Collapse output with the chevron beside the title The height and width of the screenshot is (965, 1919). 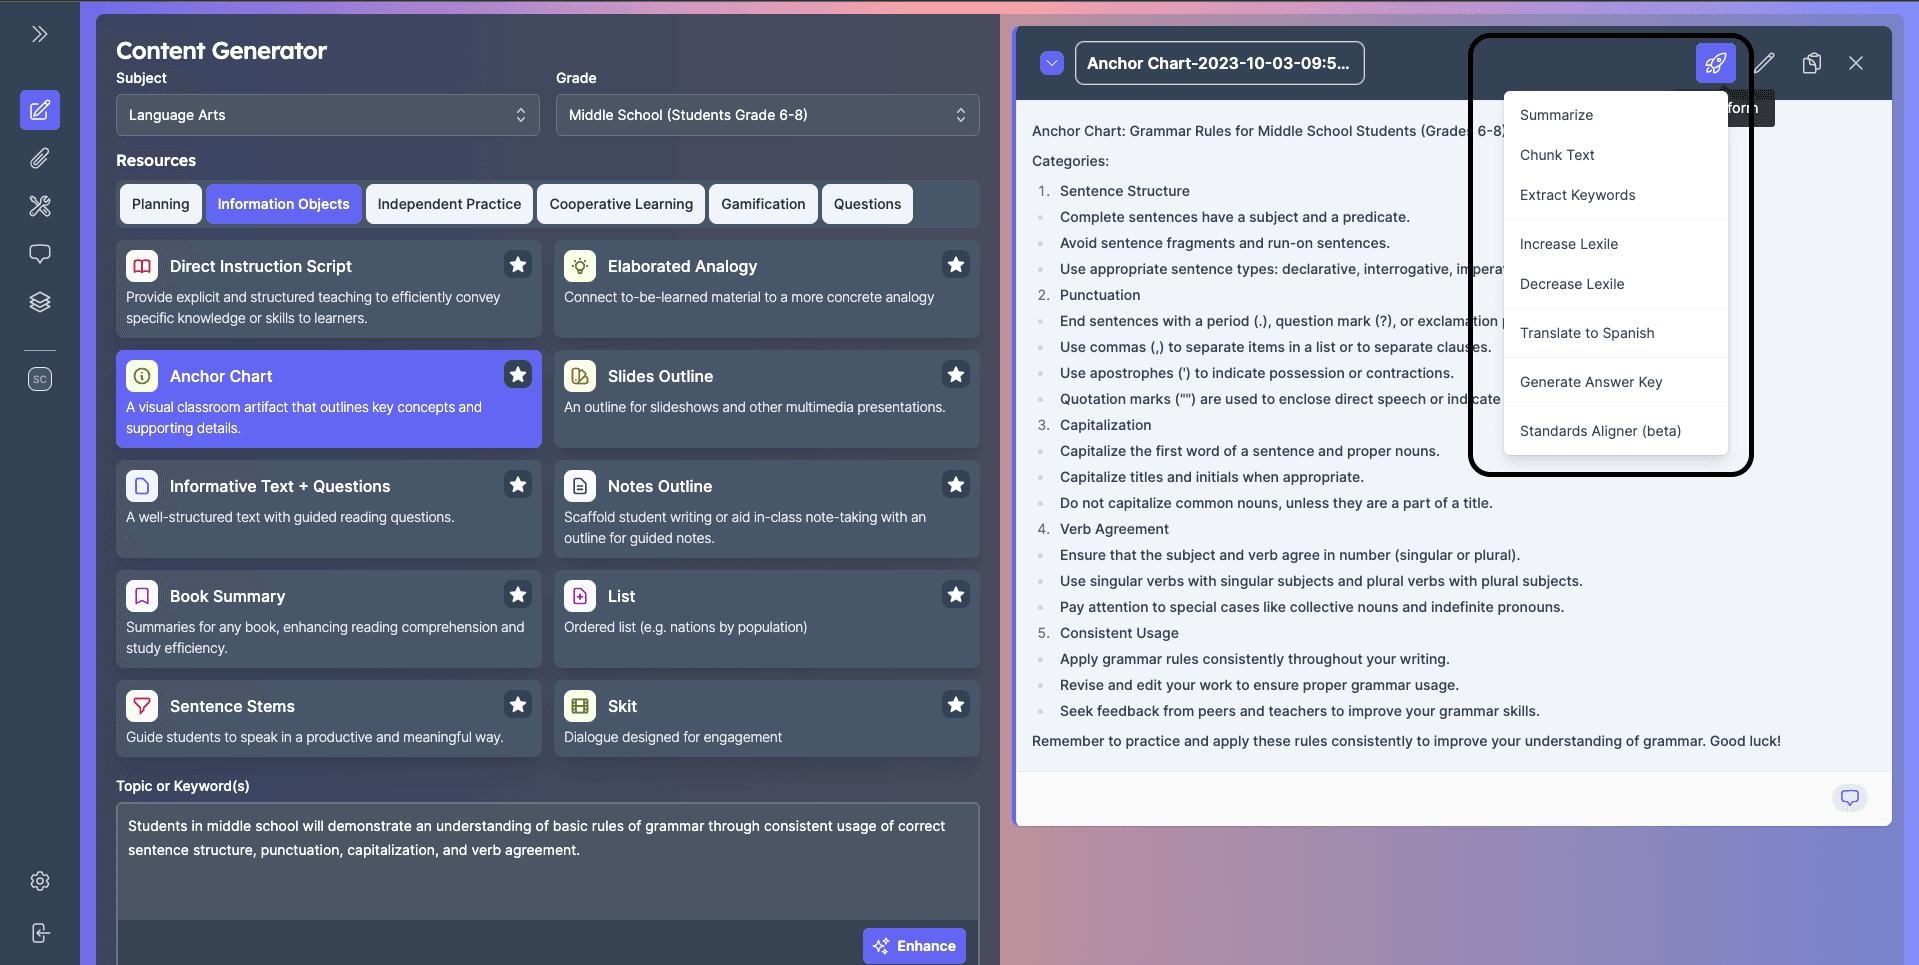1051,63
